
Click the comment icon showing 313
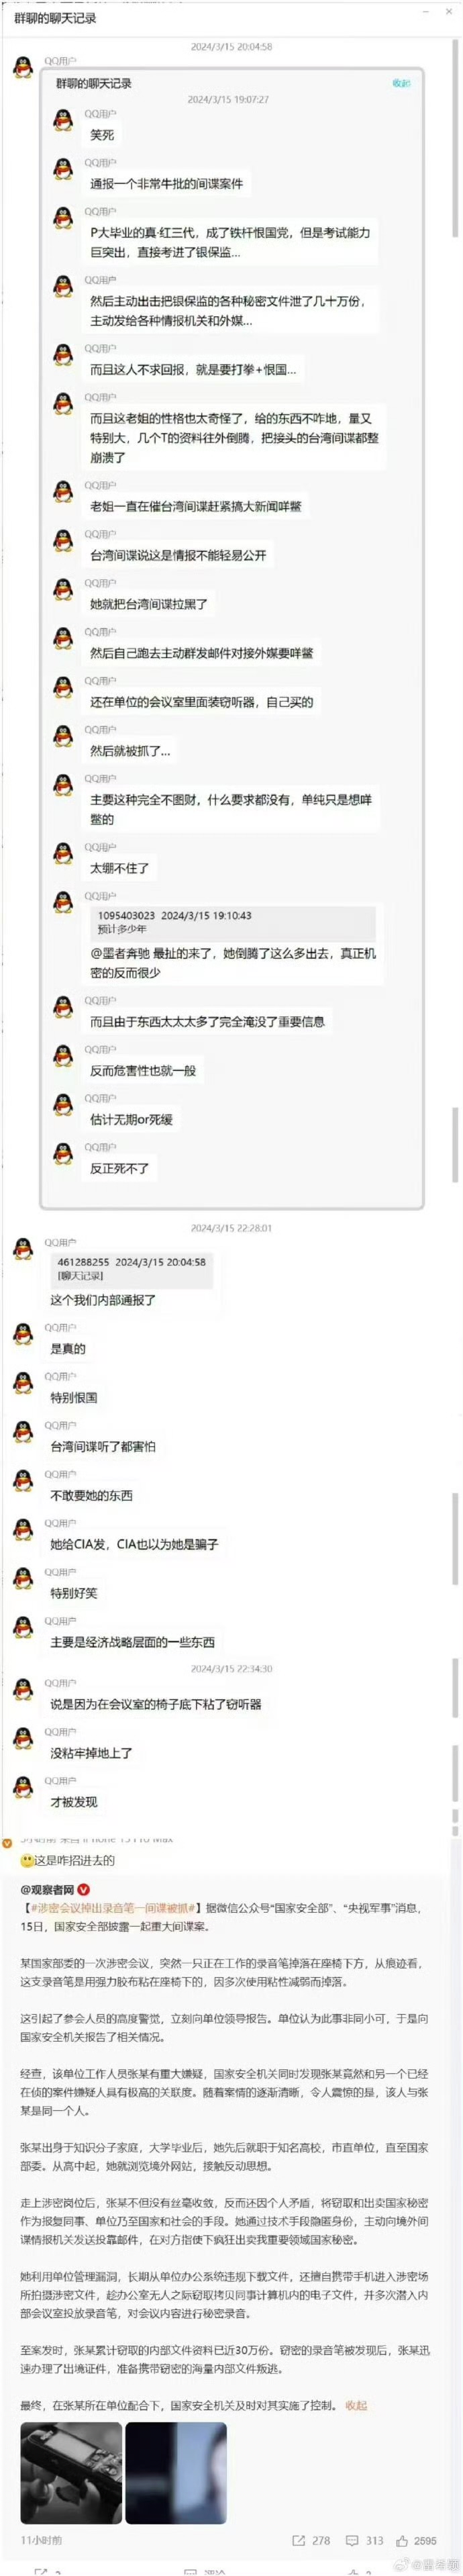pos(352,2540)
